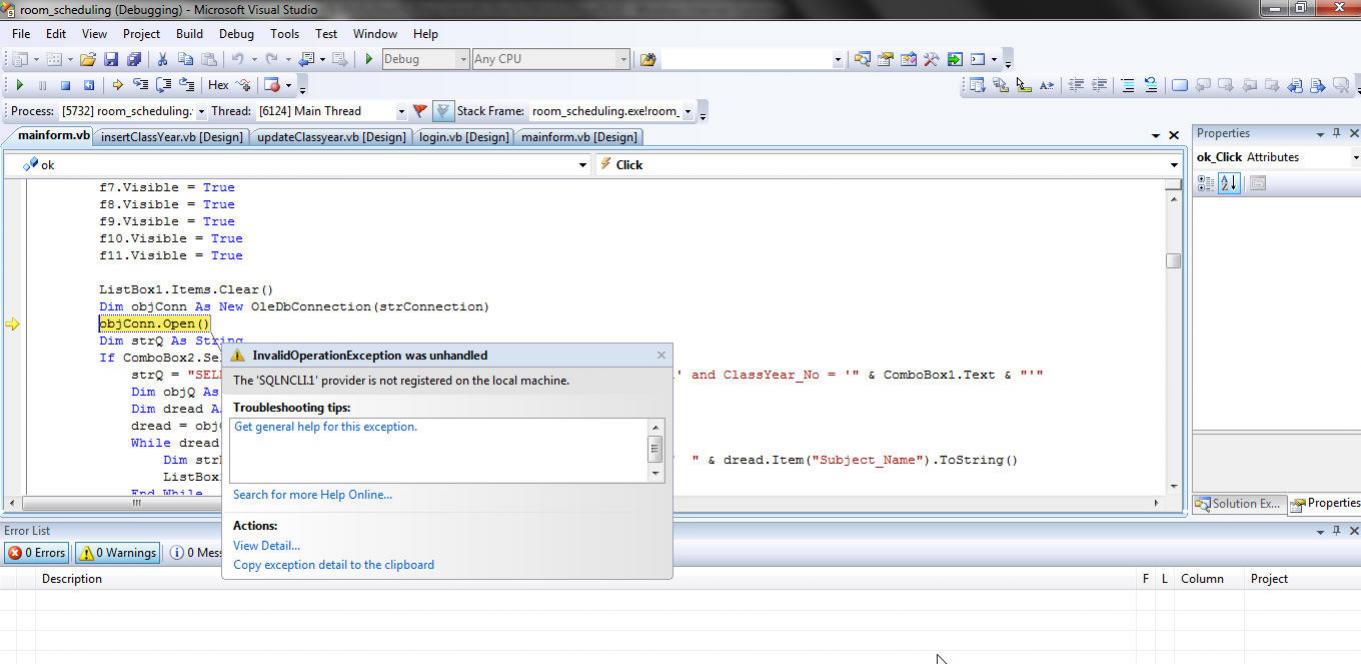Expand the Stack Frame dropdown

tap(688, 111)
